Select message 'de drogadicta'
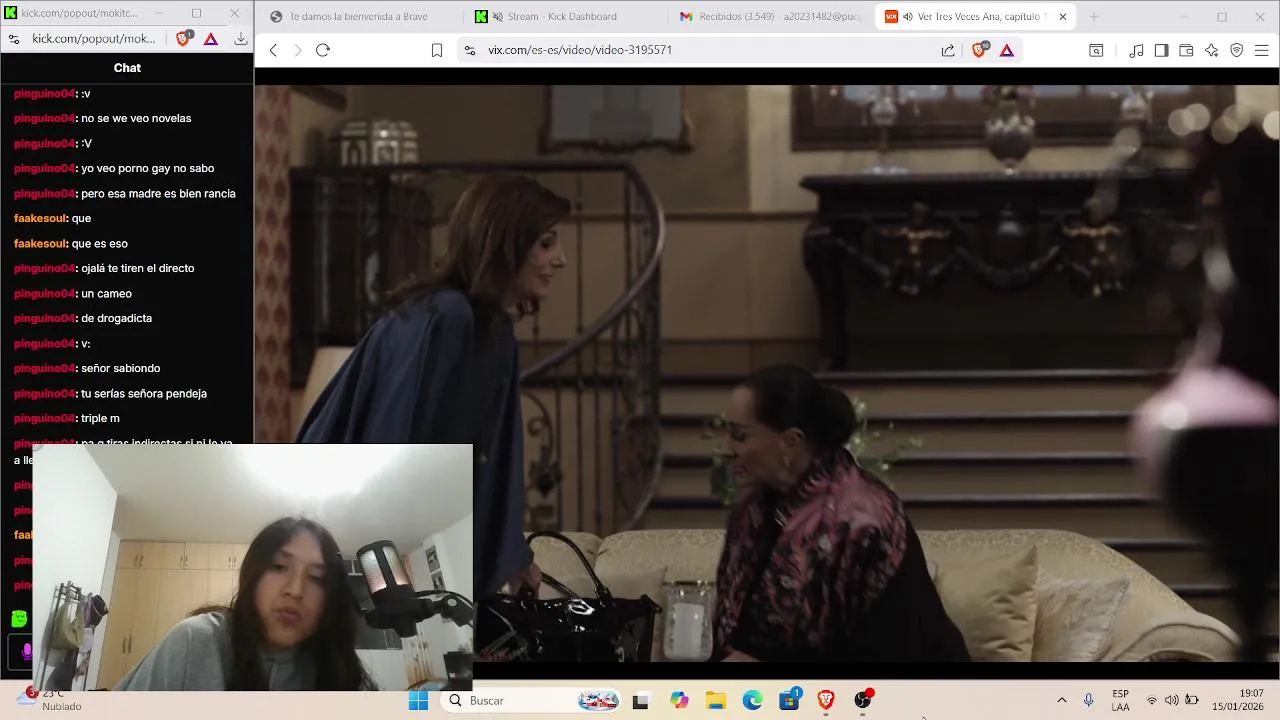Screen dimensions: 1280x720 [116, 318]
